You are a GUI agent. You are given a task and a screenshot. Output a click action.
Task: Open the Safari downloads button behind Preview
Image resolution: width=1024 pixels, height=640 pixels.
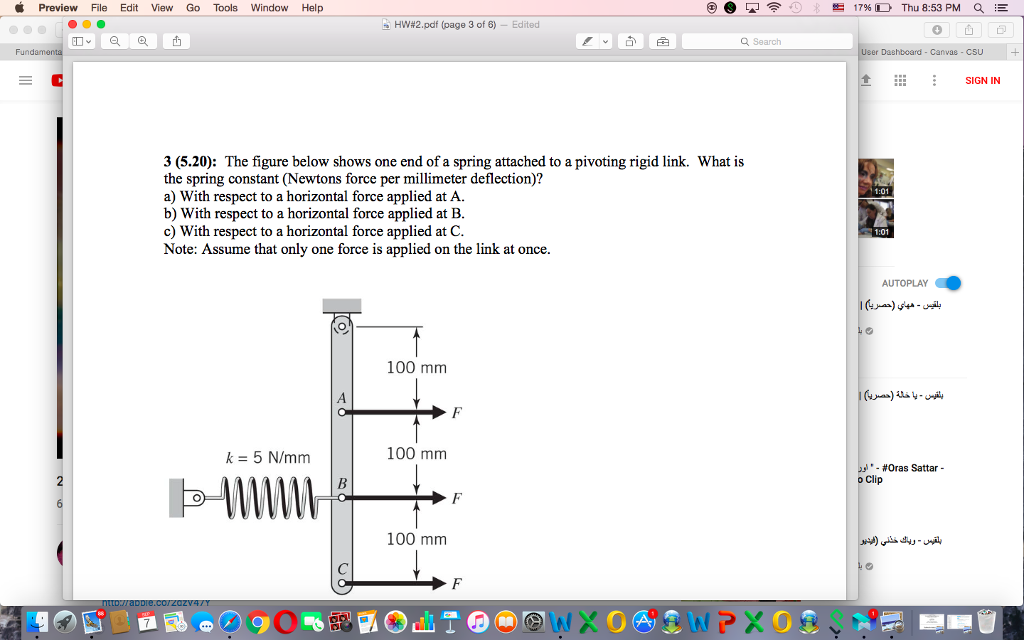(x=936, y=30)
